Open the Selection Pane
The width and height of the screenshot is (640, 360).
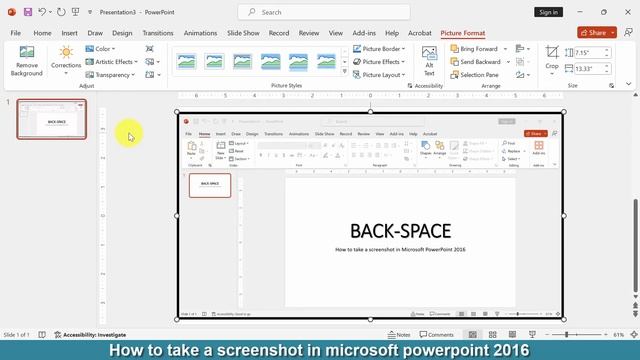click(x=474, y=75)
